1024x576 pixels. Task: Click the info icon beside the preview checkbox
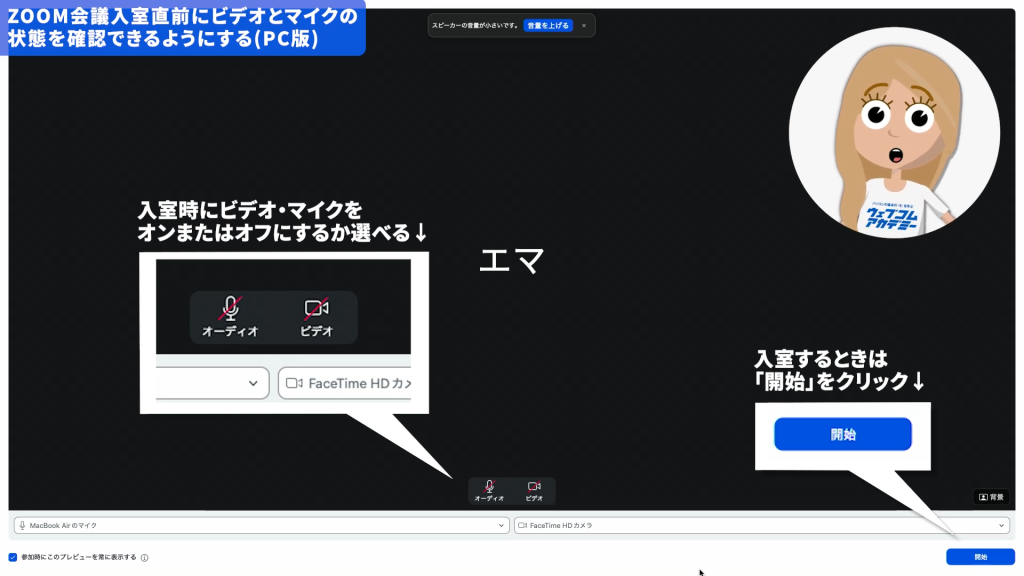(145, 558)
